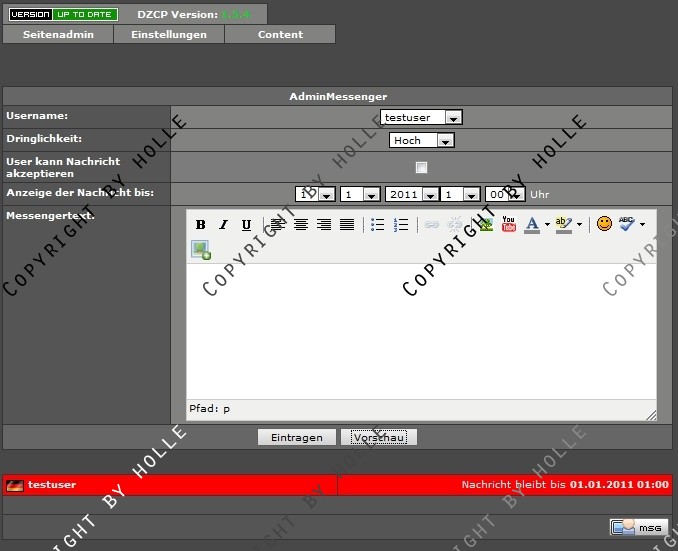The image size is (678, 551).
Task: Align text right in the editor
Action: click(324, 224)
